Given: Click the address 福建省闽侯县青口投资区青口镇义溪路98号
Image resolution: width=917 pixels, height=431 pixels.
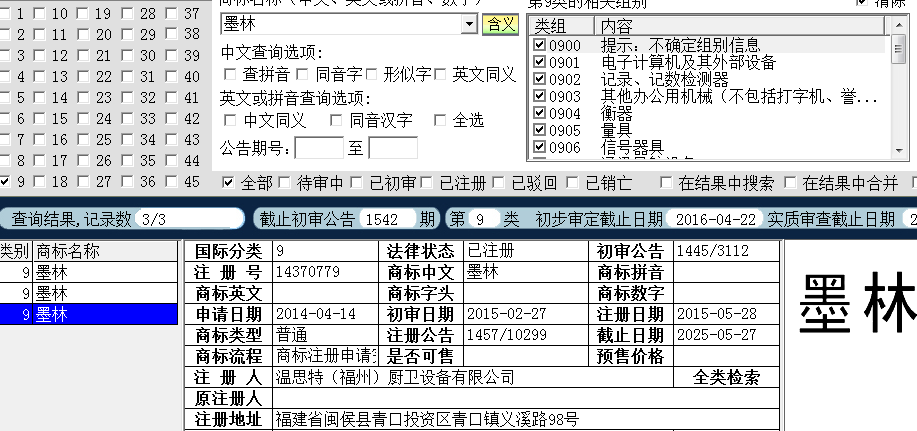Looking at the screenshot, I should [x=428, y=419].
